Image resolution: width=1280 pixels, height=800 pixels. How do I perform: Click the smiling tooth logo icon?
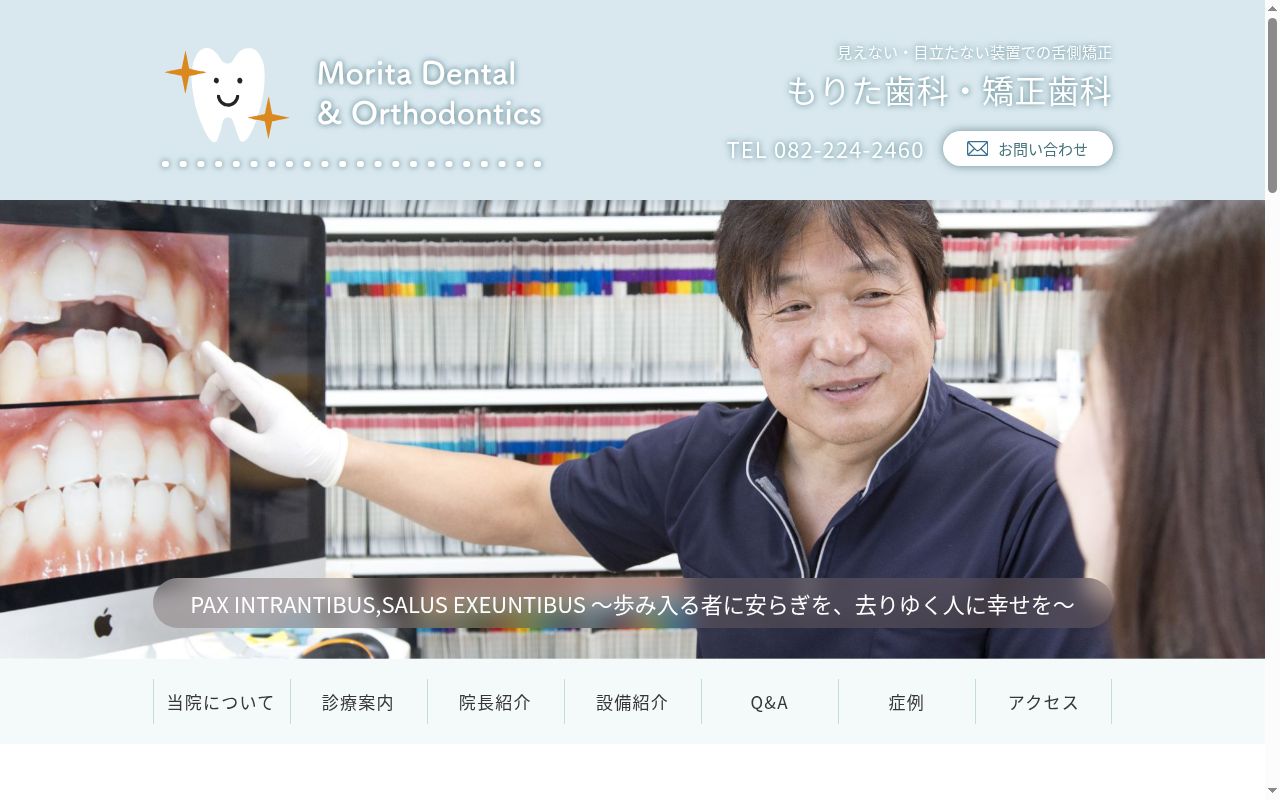tap(228, 94)
